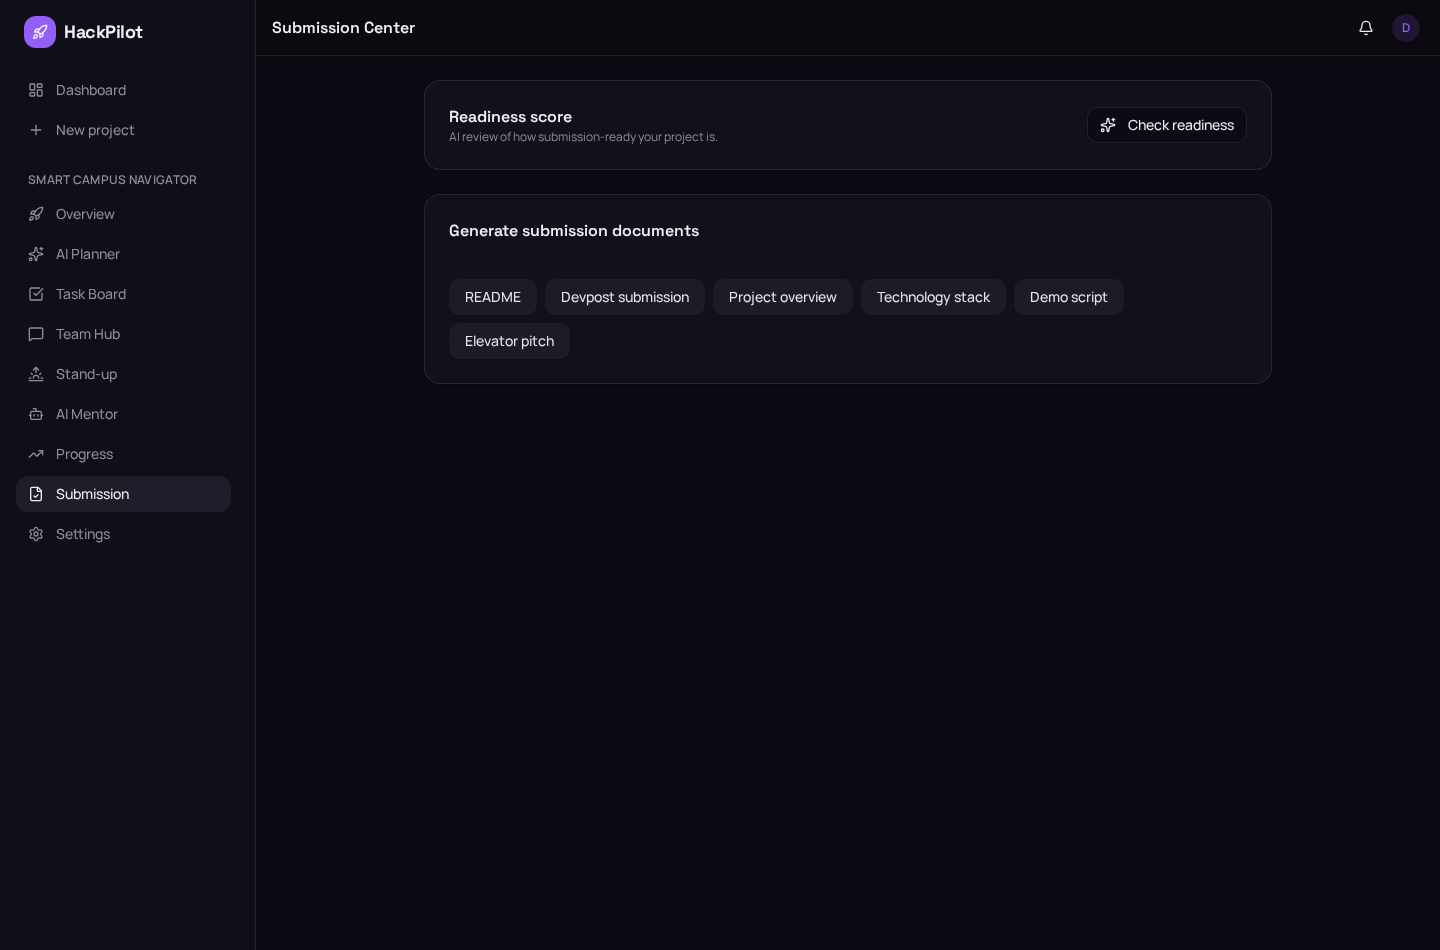Open the Overview page

pos(123,214)
